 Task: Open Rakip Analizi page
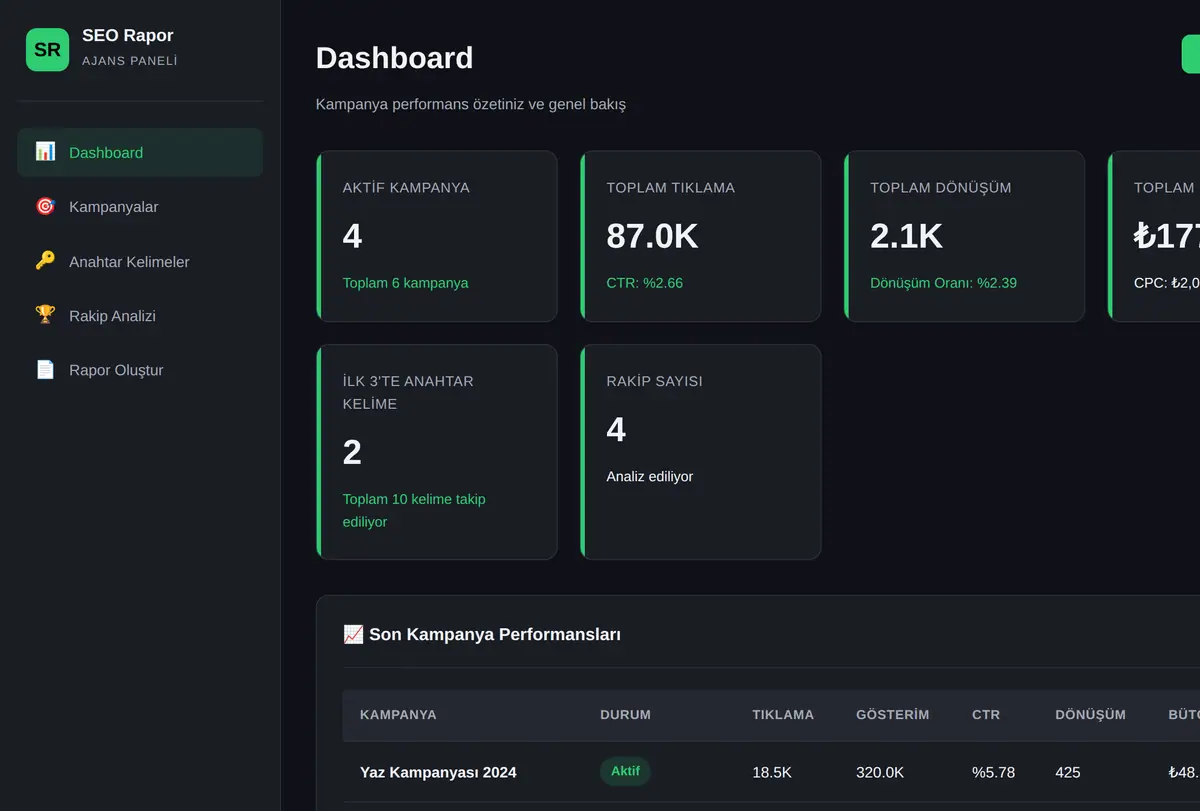pyautogui.click(x=140, y=316)
